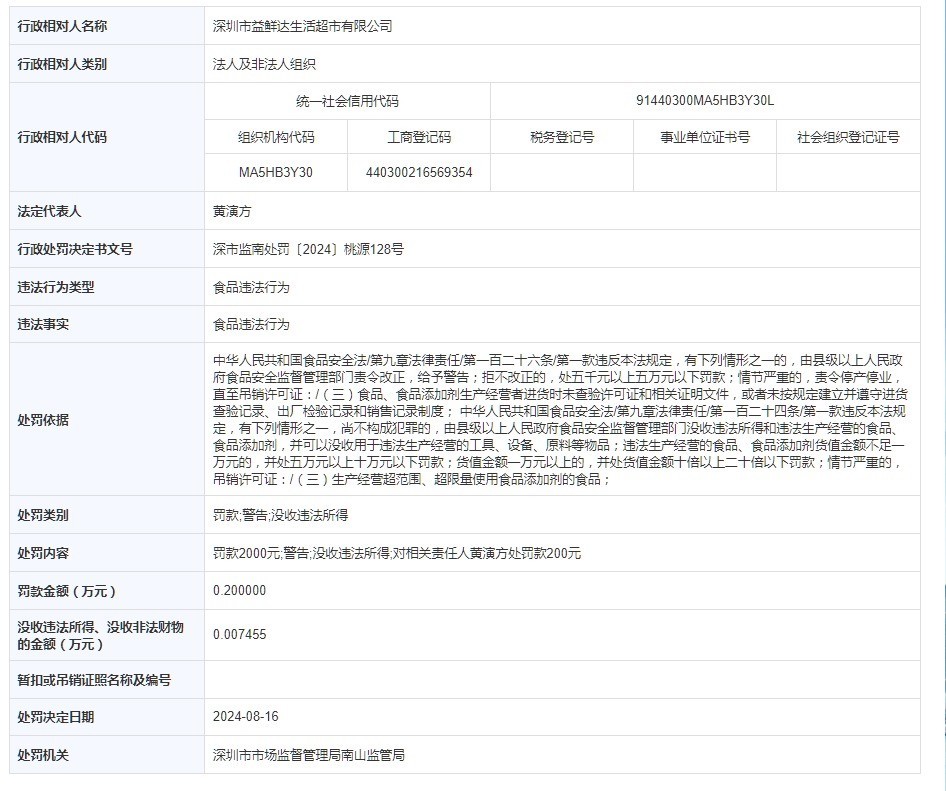Click the 组织机构代码 column header

click(276, 137)
